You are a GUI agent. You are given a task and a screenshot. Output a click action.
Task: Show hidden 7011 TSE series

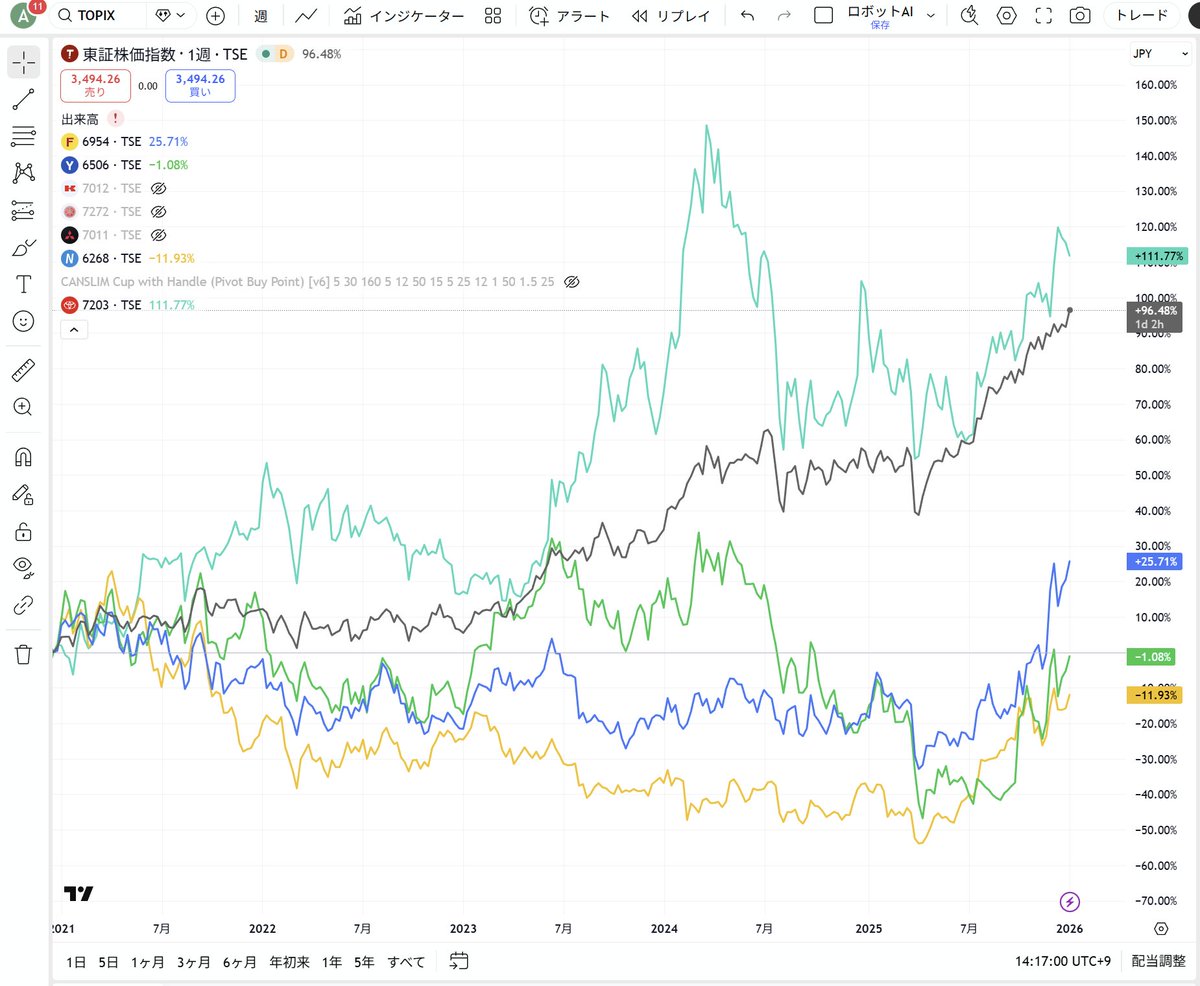click(157, 234)
